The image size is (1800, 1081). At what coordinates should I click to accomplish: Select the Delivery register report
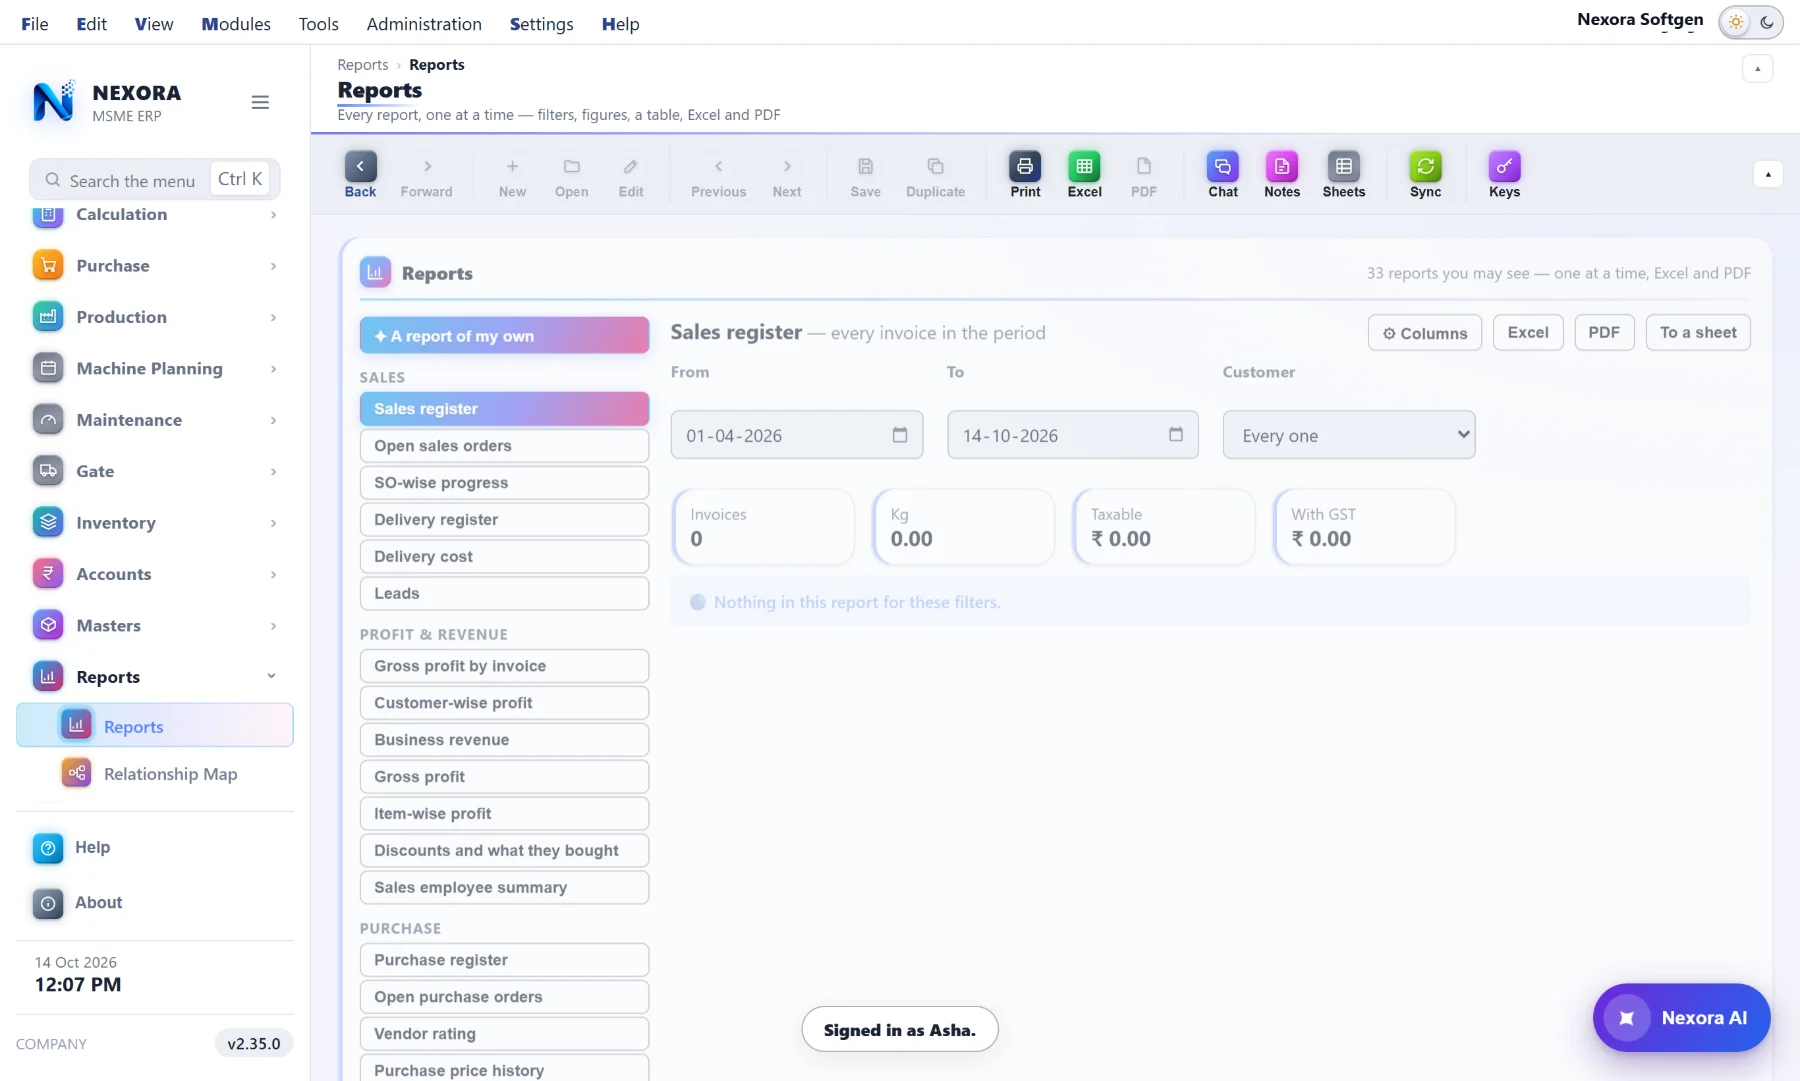[x=504, y=520]
